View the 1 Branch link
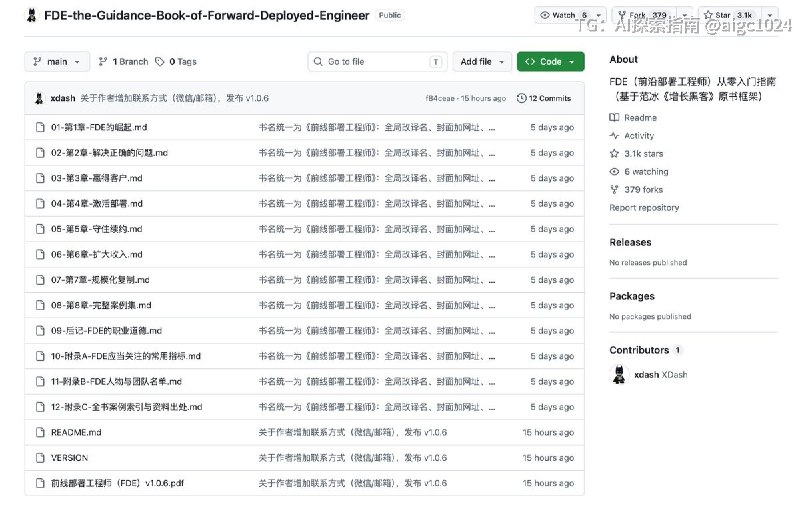This screenshot has height=505, width=800. (123, 62)
